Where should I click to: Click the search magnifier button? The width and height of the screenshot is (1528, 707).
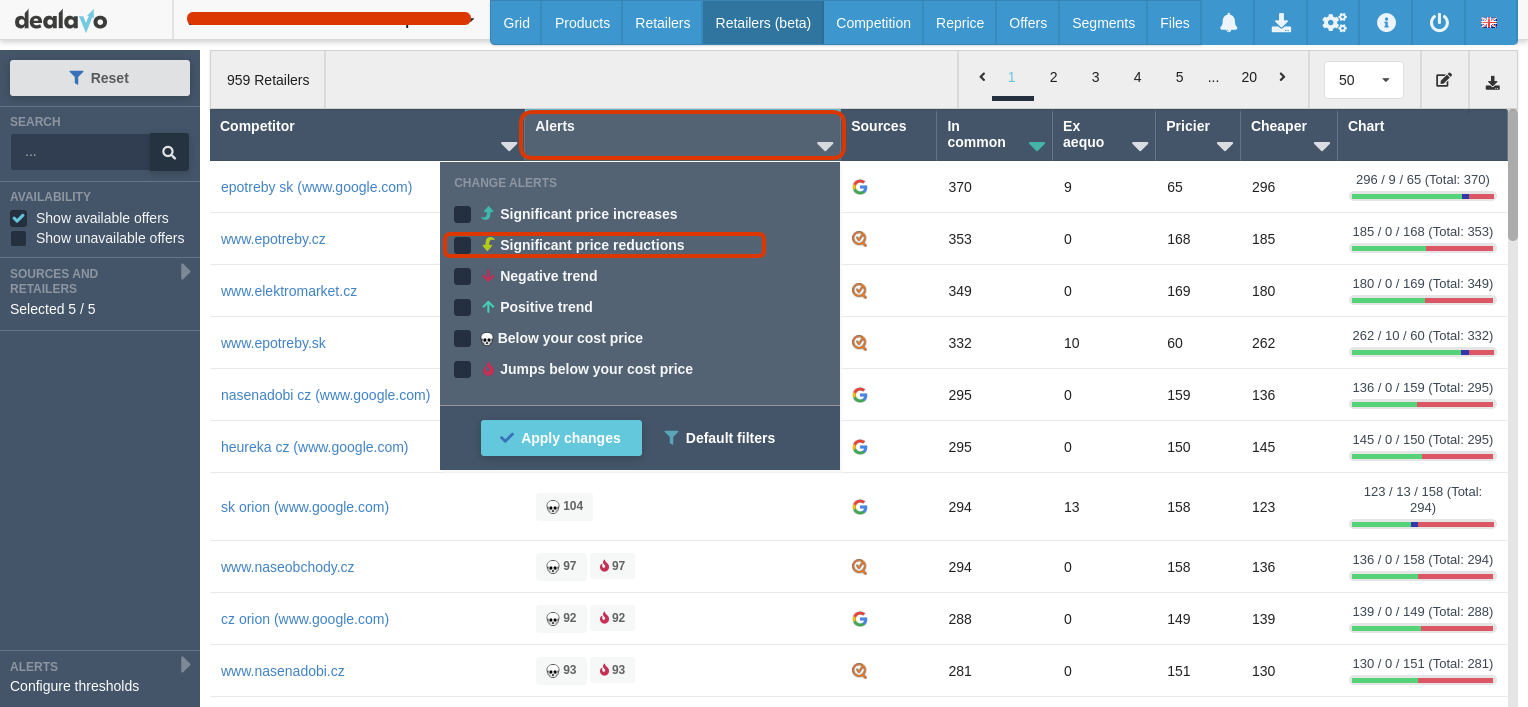[169, 153]
